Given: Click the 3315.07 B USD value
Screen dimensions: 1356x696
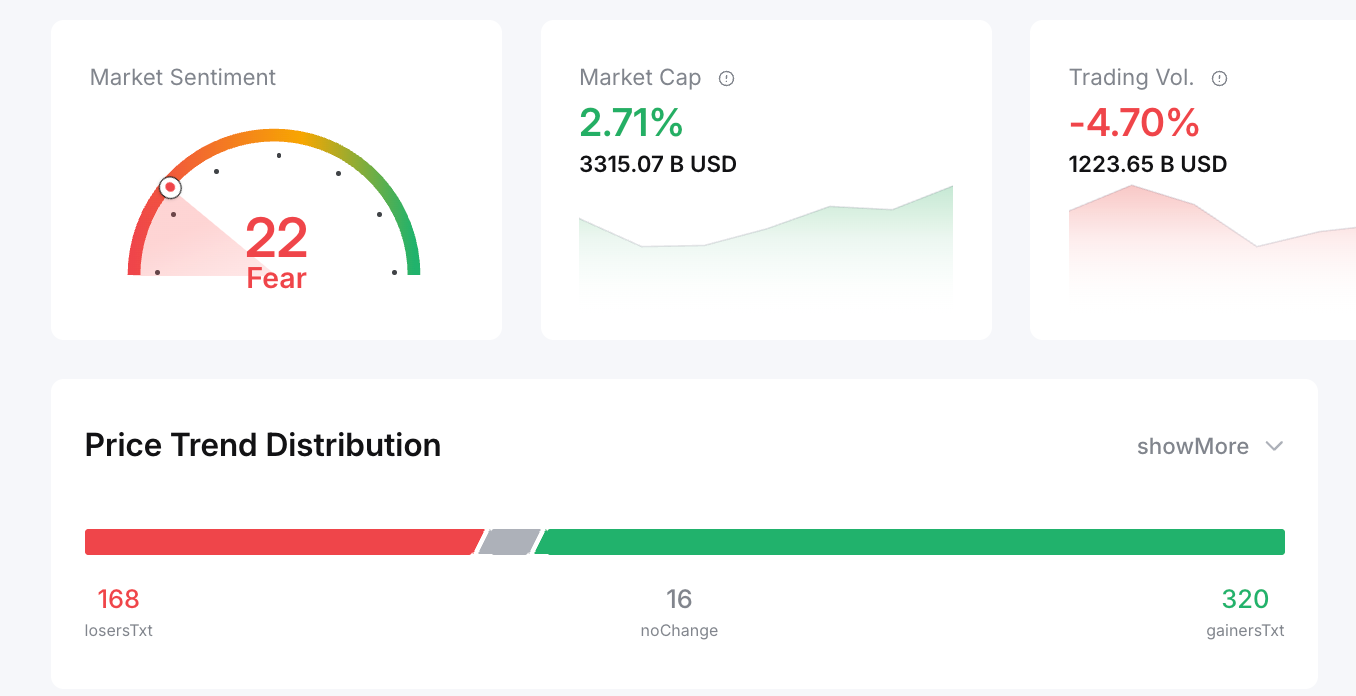Looking at the screenshot, I should [x=658, y=164].
